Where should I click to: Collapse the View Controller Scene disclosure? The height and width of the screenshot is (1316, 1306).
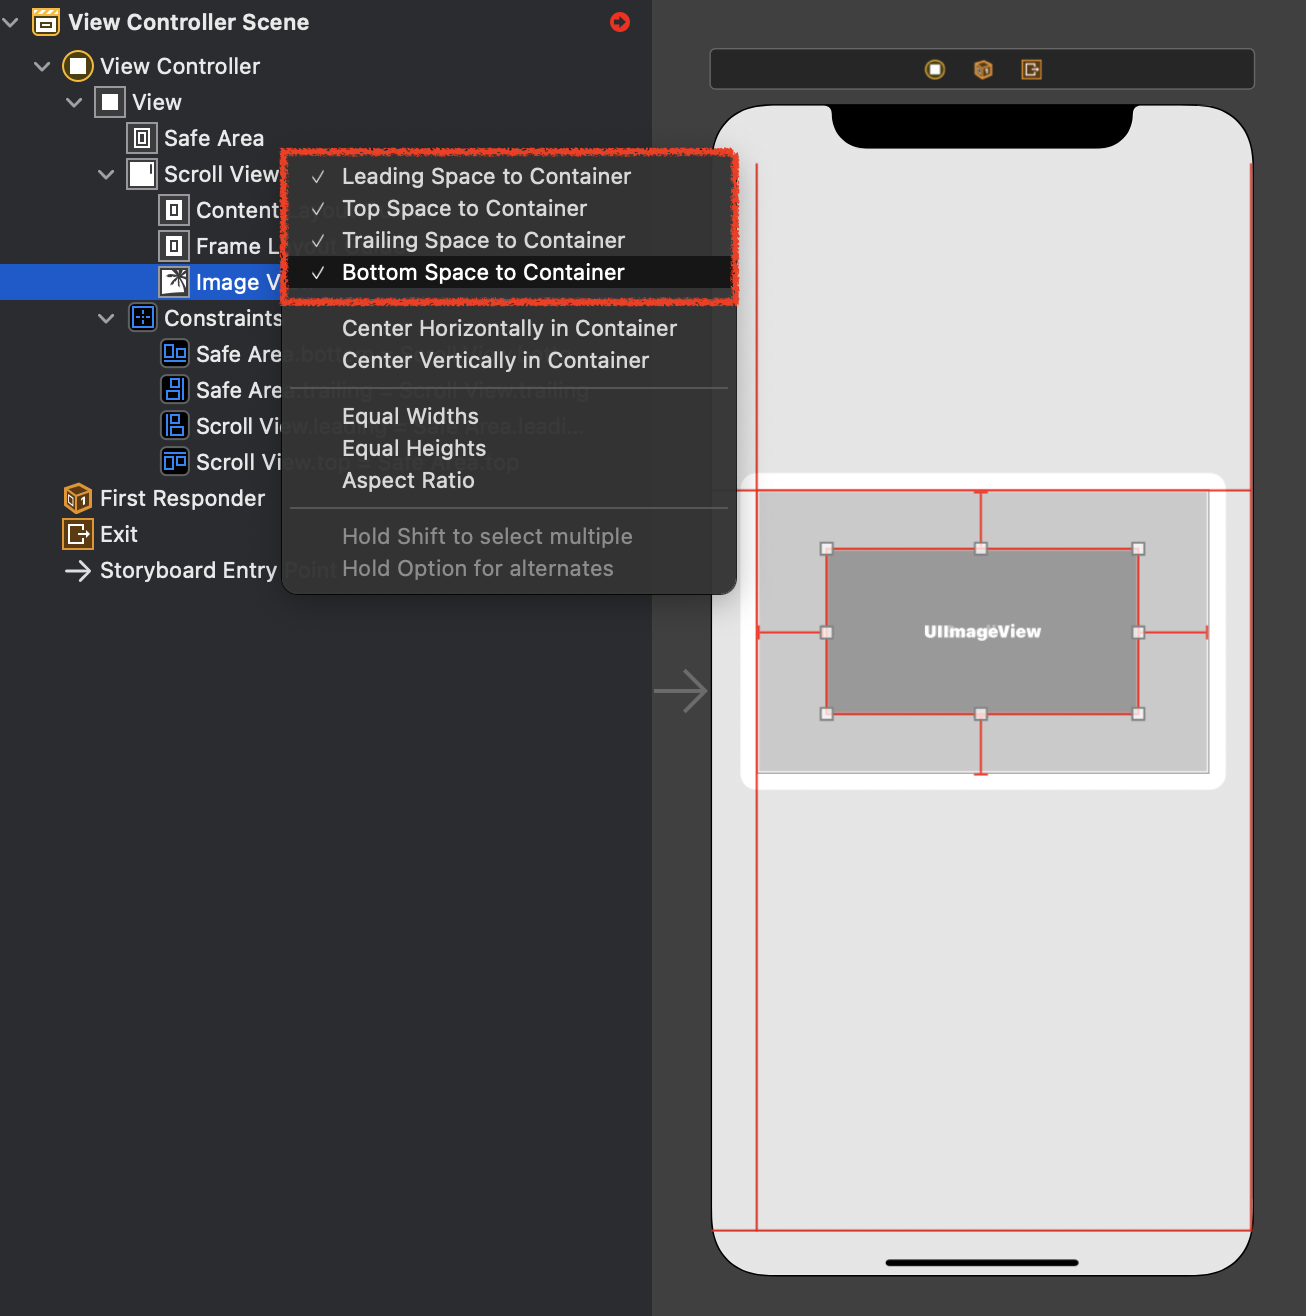[x=11, y=22]
